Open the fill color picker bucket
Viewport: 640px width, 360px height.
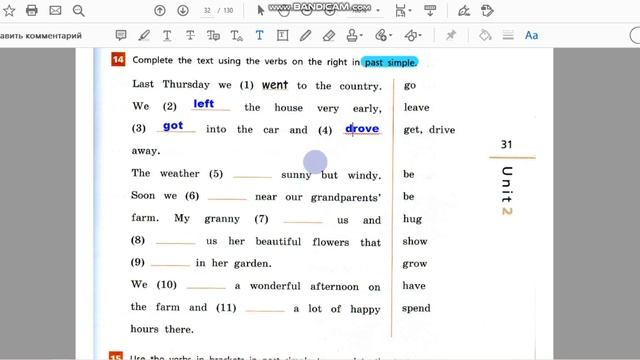(485, 36)
